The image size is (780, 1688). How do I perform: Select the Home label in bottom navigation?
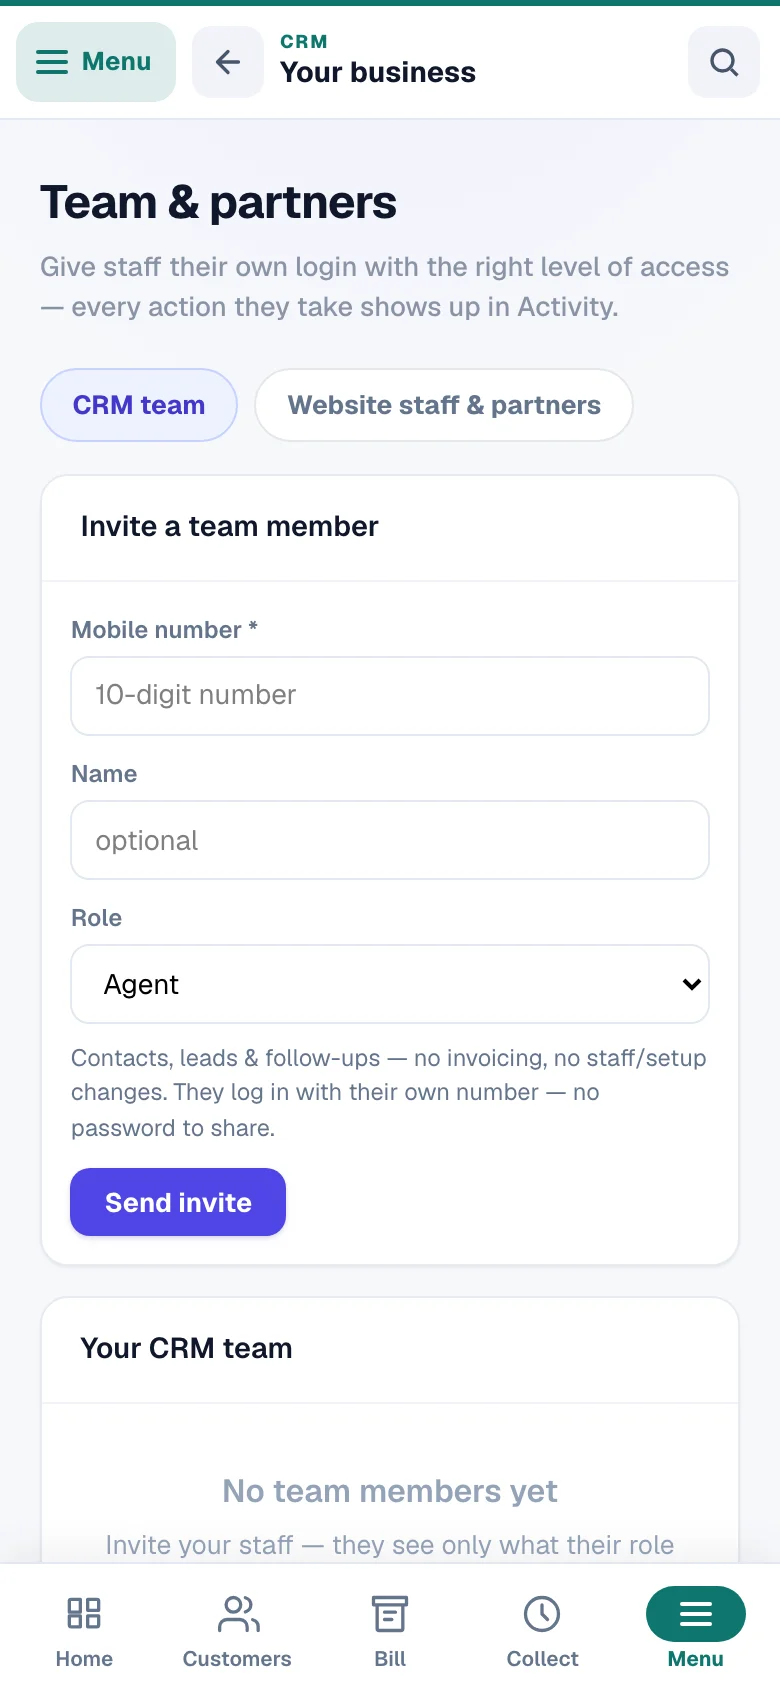point(84,1659)
